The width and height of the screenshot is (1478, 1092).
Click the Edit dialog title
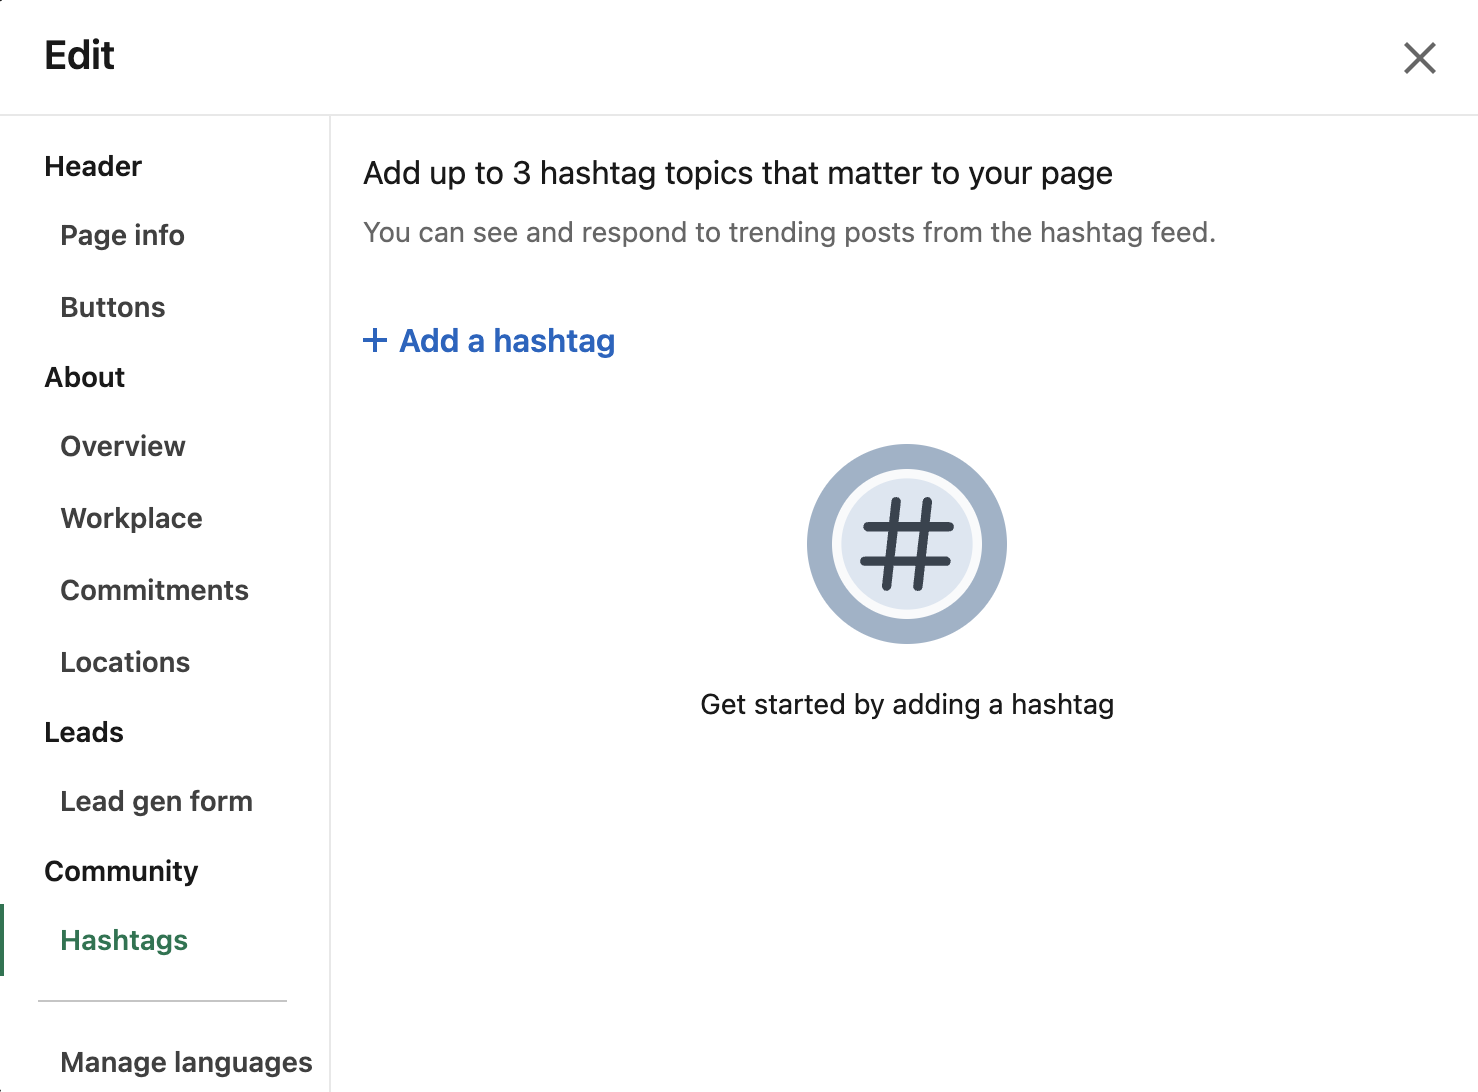(80, 56)
